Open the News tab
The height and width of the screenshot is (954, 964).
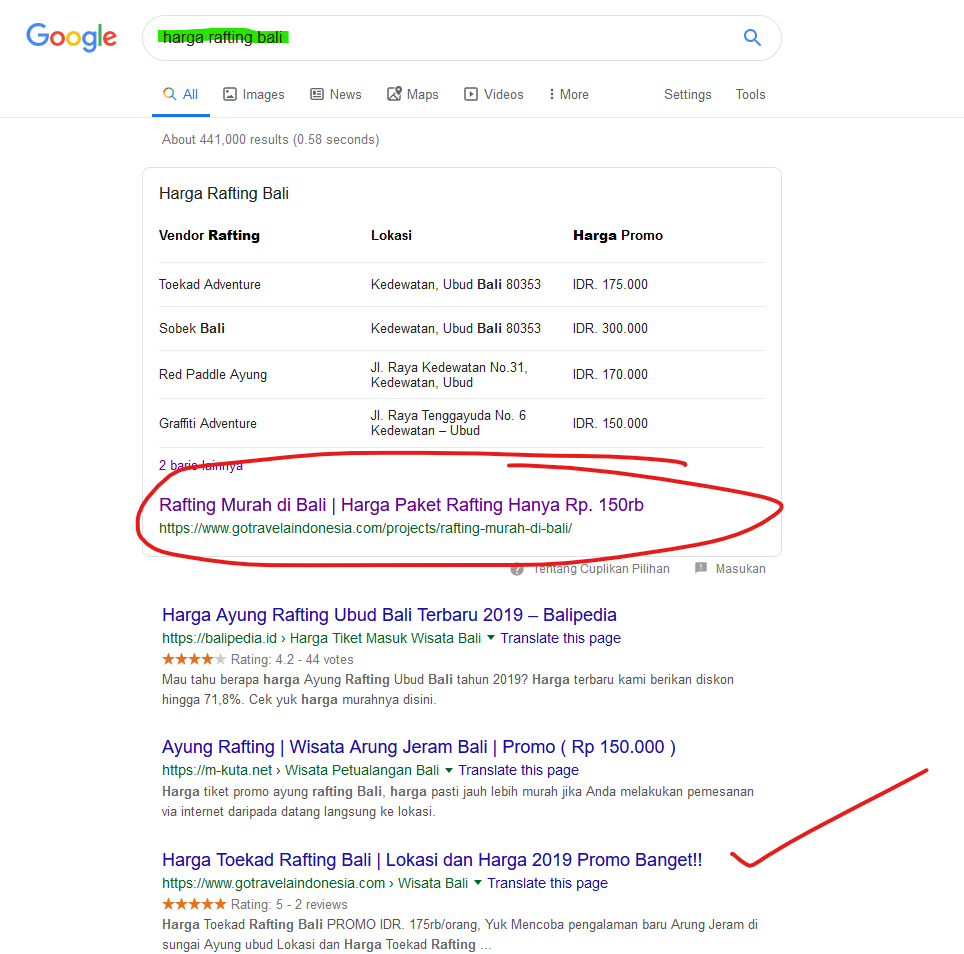[x=336, y=94]
